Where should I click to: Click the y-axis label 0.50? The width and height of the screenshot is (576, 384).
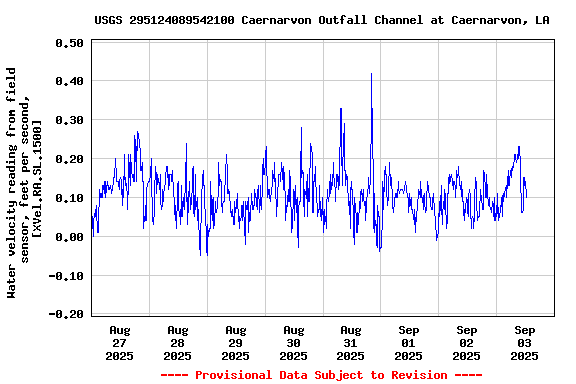(x=69, y=43)
